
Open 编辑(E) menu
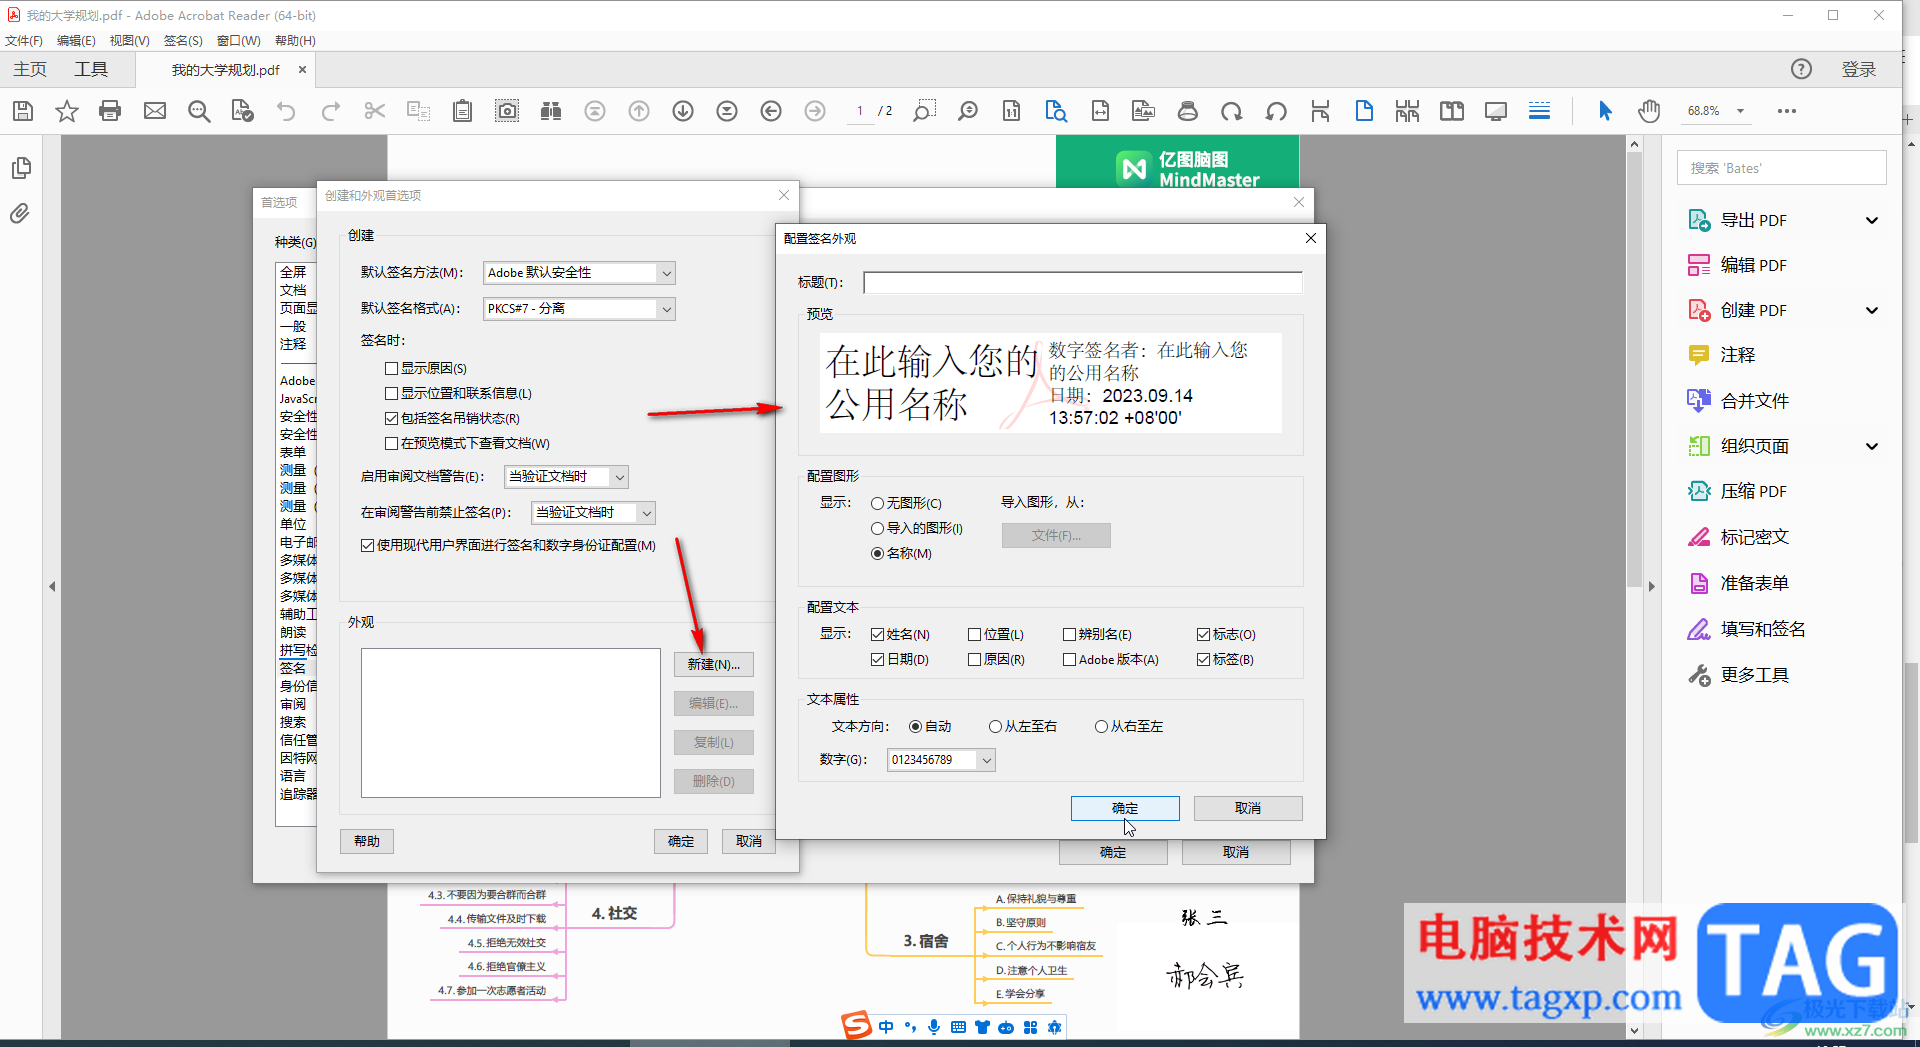(x=76, y=41)
